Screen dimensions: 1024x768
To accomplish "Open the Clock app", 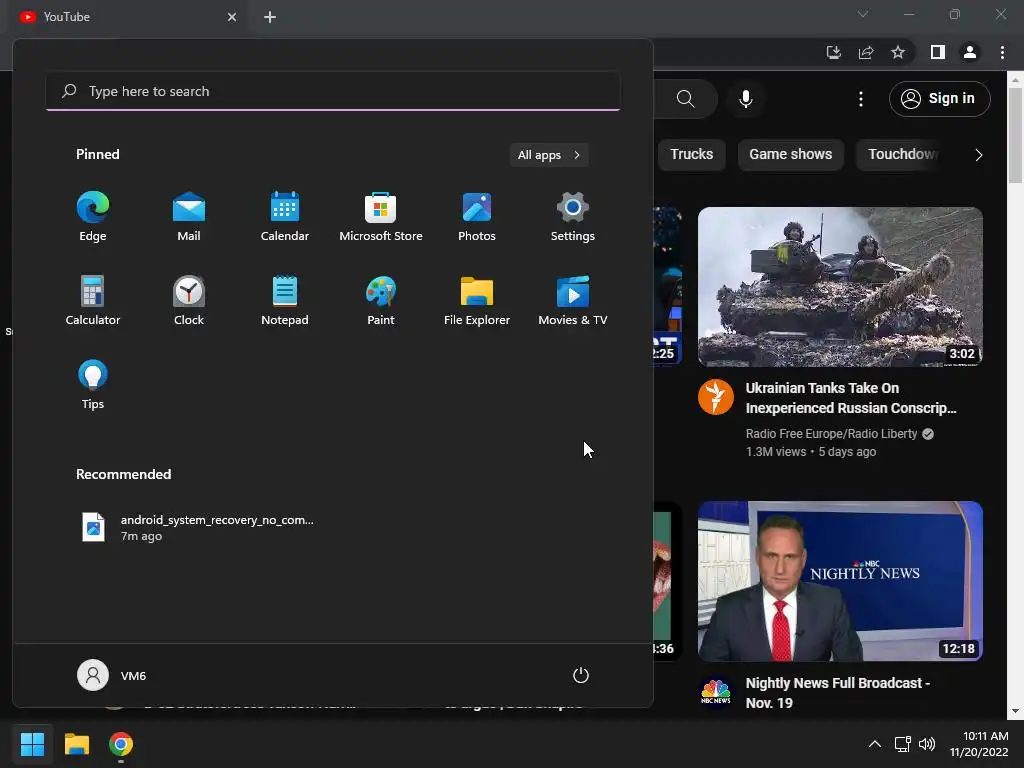I will (x=189, y=300).
